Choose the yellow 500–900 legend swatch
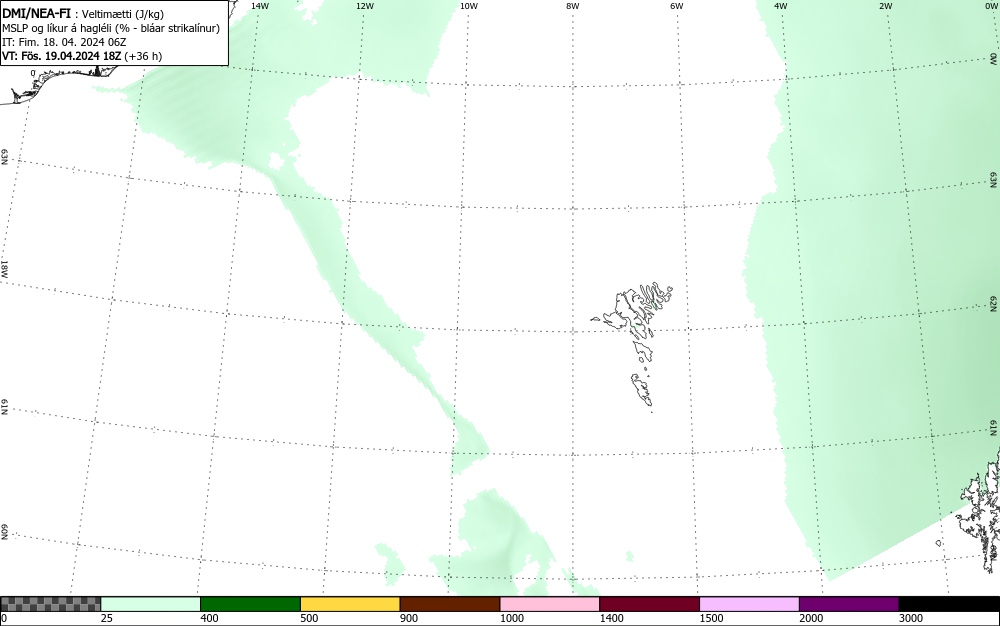The image size is (1000, 626). tap(350, 604)
